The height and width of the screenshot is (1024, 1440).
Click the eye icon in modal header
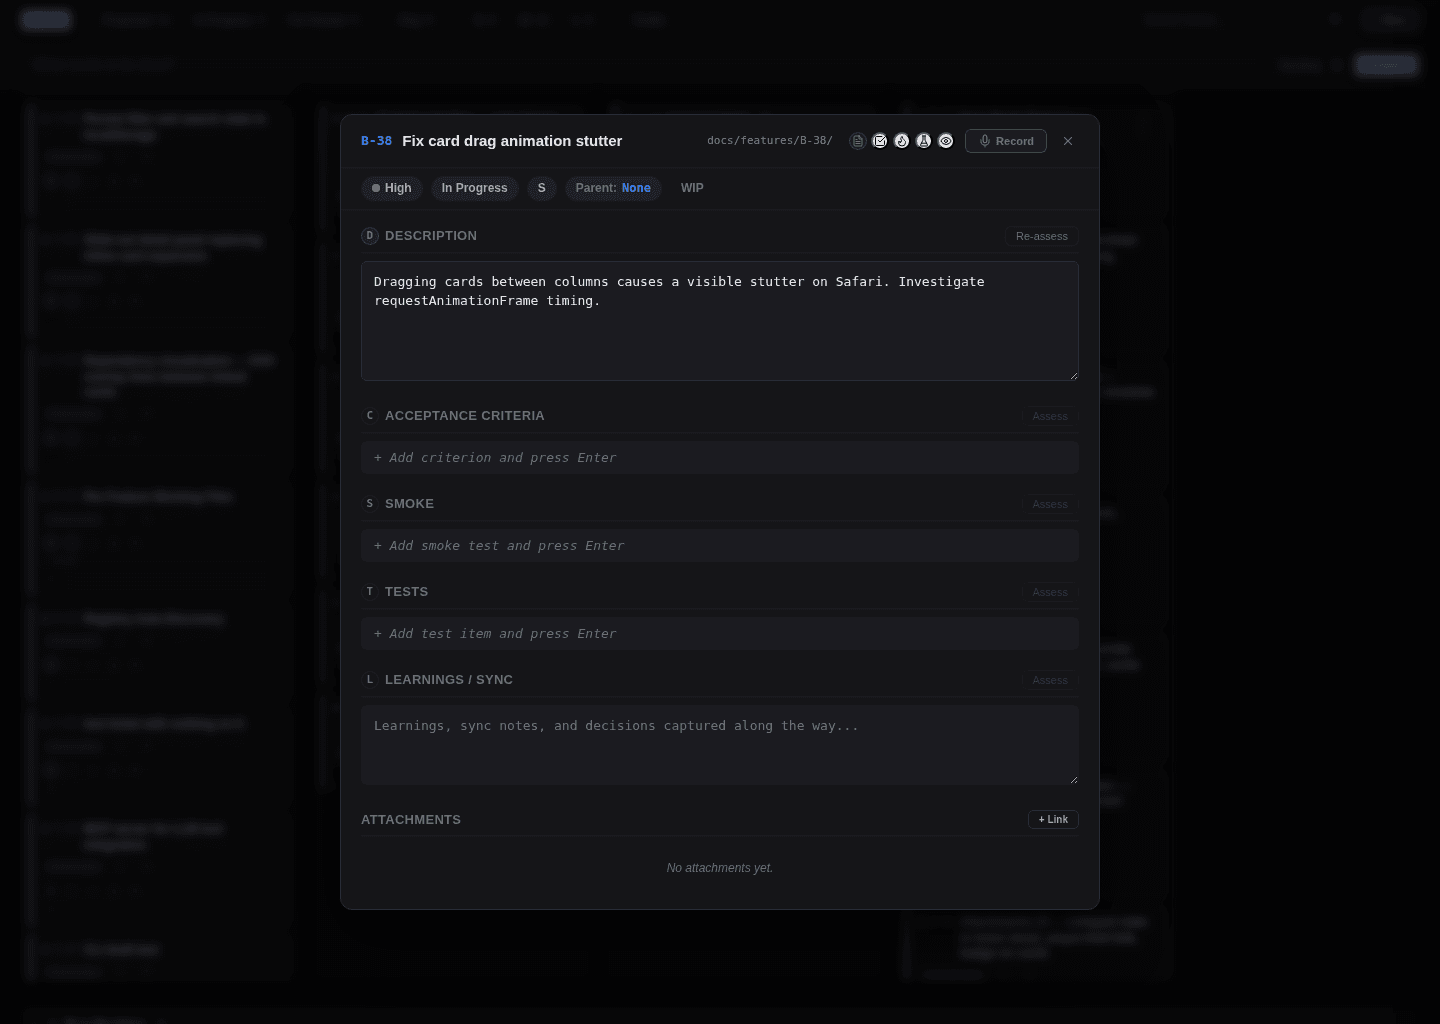pos(946,141)
